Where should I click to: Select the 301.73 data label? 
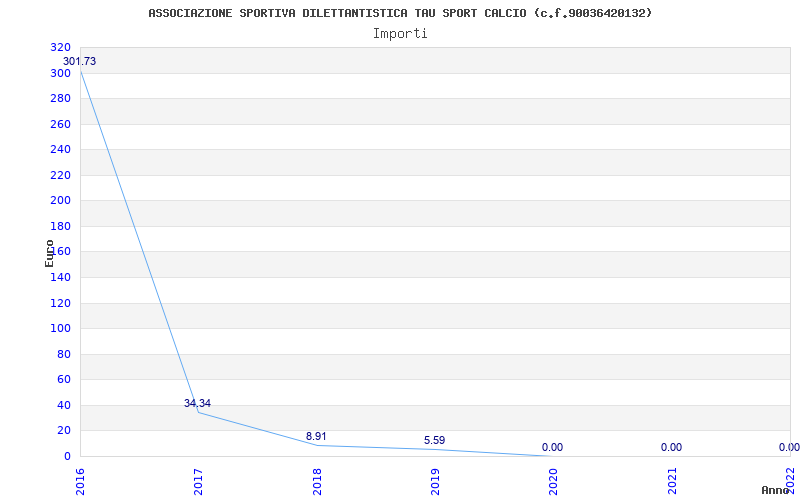point(79,61)
